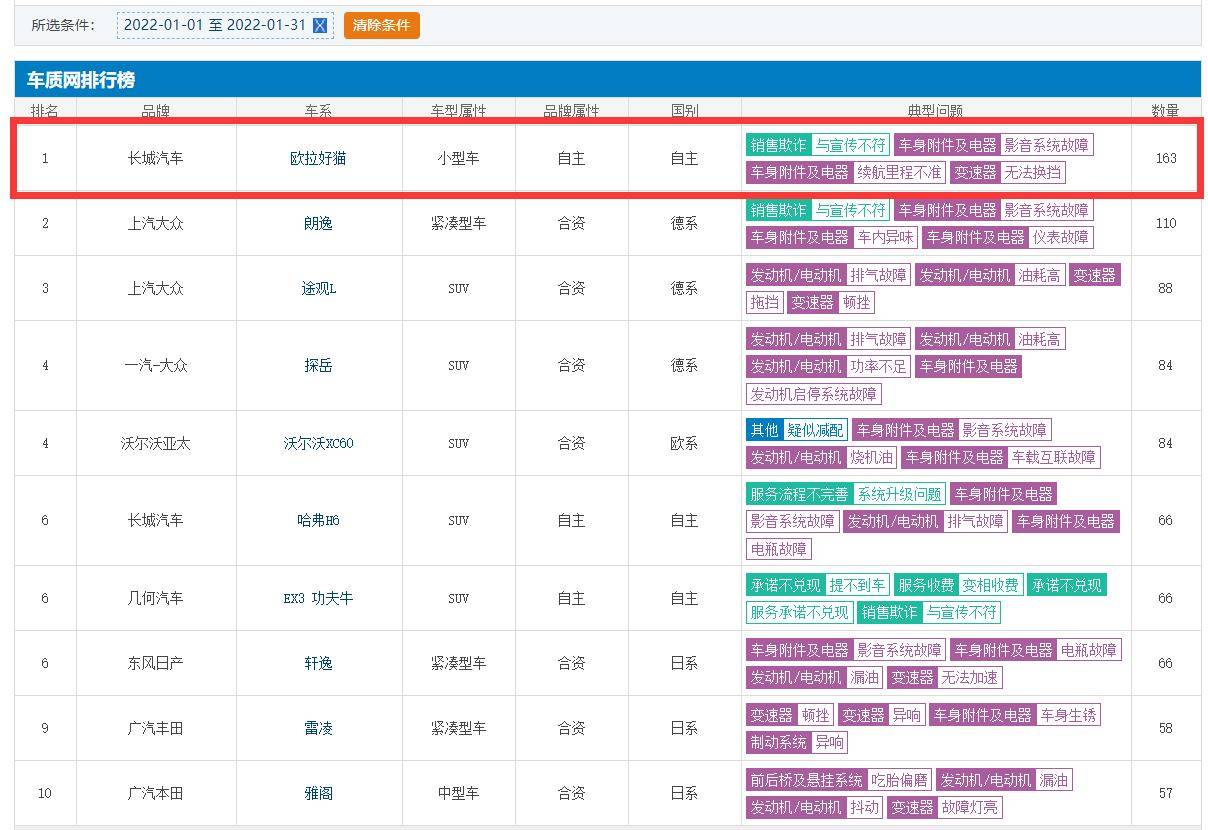The height and width of the screenshot is (830, 1208).
Task: Open the EX3 功夫牛 car series link
Action: 318,598
